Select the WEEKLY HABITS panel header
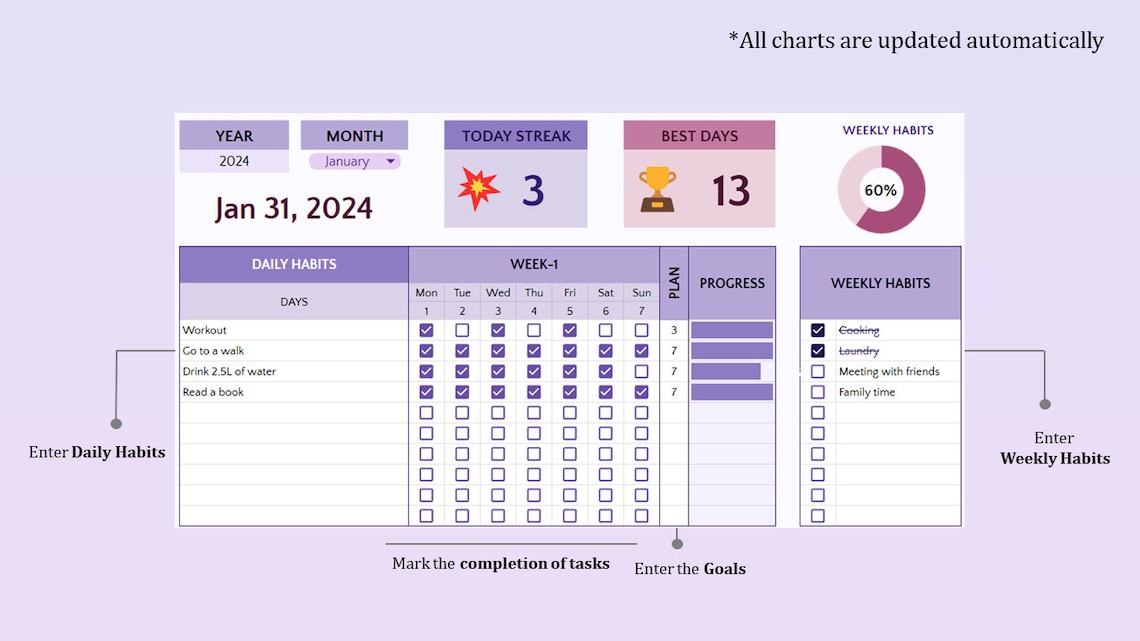The width and height of the screenshot is (1140, 641). pyautogui.click(x=880, y=283)
